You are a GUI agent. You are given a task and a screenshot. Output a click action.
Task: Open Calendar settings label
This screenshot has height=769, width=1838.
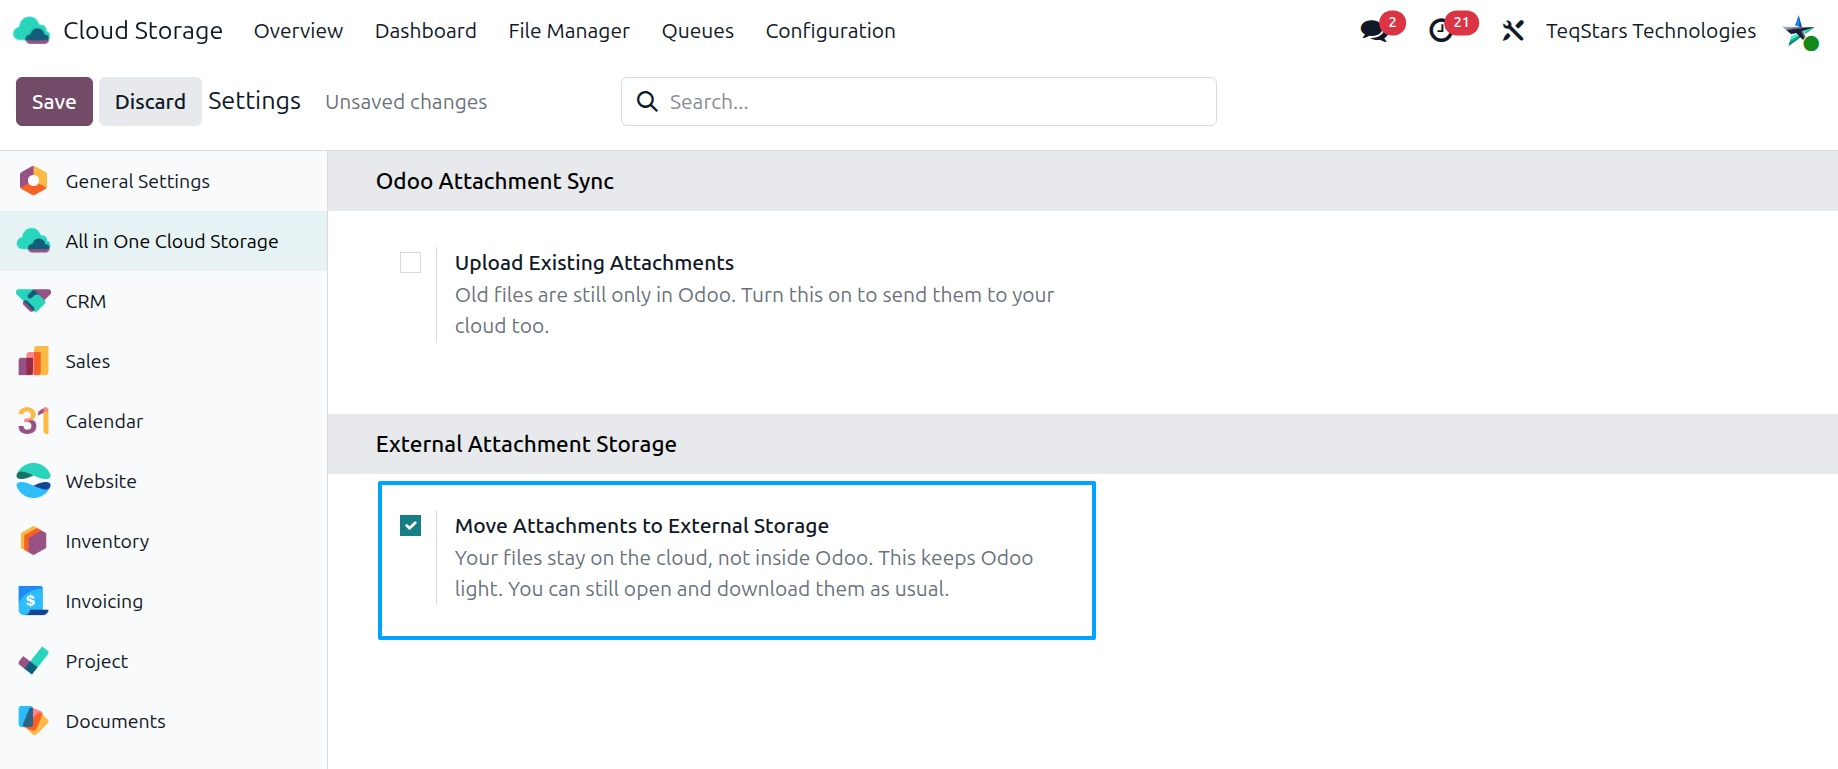point(104,421)
